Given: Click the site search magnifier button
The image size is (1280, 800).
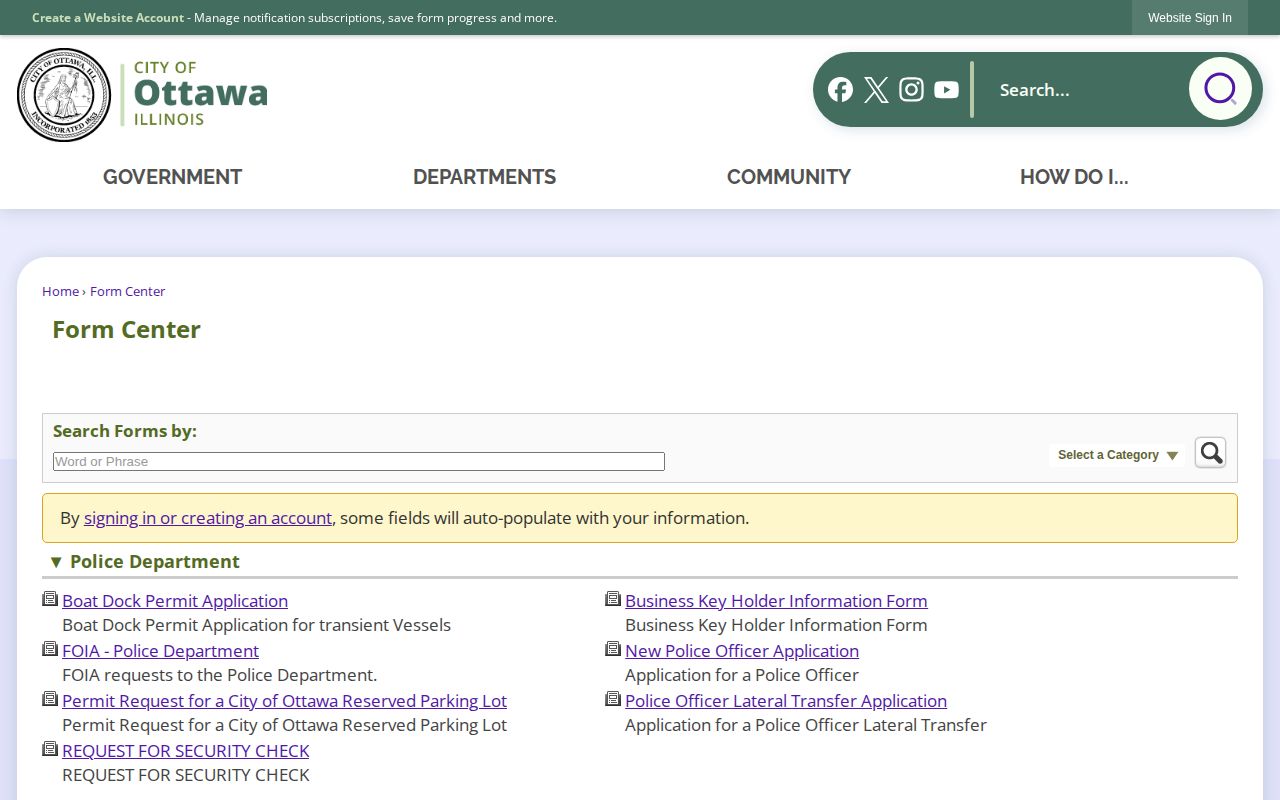Looking at the screenshot, I should 1220,89.
